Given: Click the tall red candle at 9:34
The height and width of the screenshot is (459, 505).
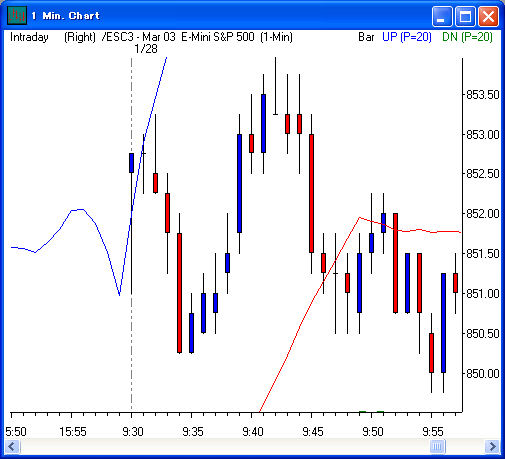Looking at the screenshot, I should (179, 293).
